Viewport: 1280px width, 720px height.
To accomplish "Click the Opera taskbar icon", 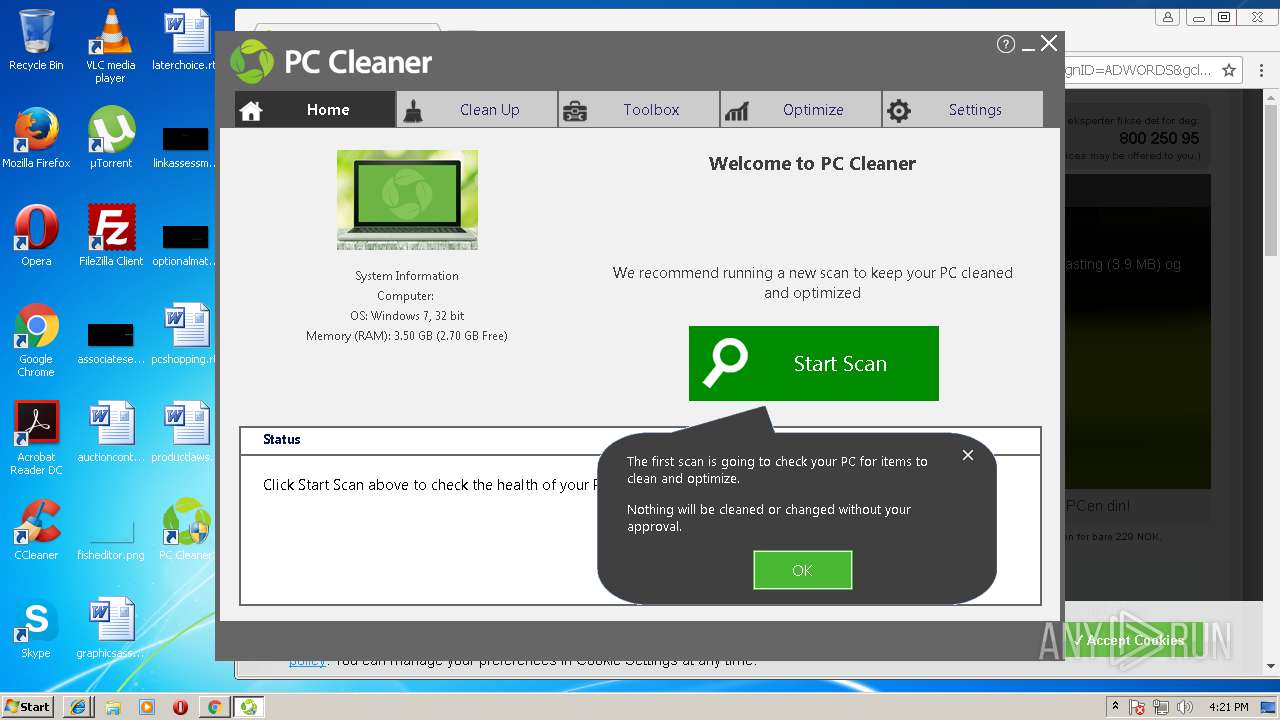I will (x=181, y=707).
